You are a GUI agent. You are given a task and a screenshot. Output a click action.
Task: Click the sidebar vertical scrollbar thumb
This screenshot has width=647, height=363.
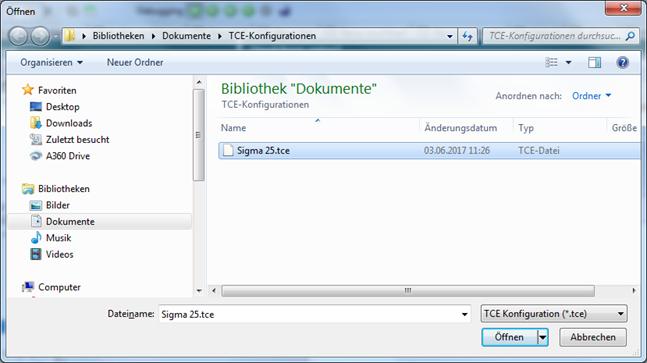click(x=199, y=135)
